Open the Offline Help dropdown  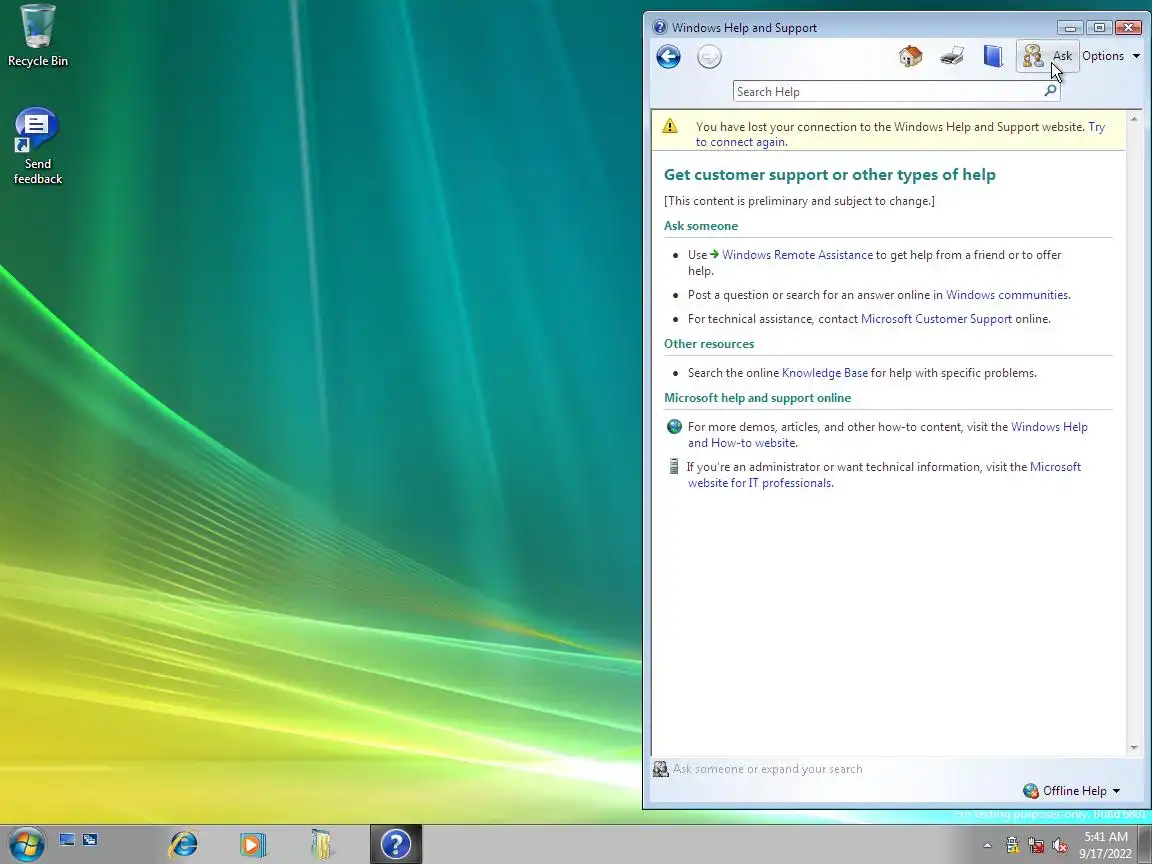pos(1071,791)
